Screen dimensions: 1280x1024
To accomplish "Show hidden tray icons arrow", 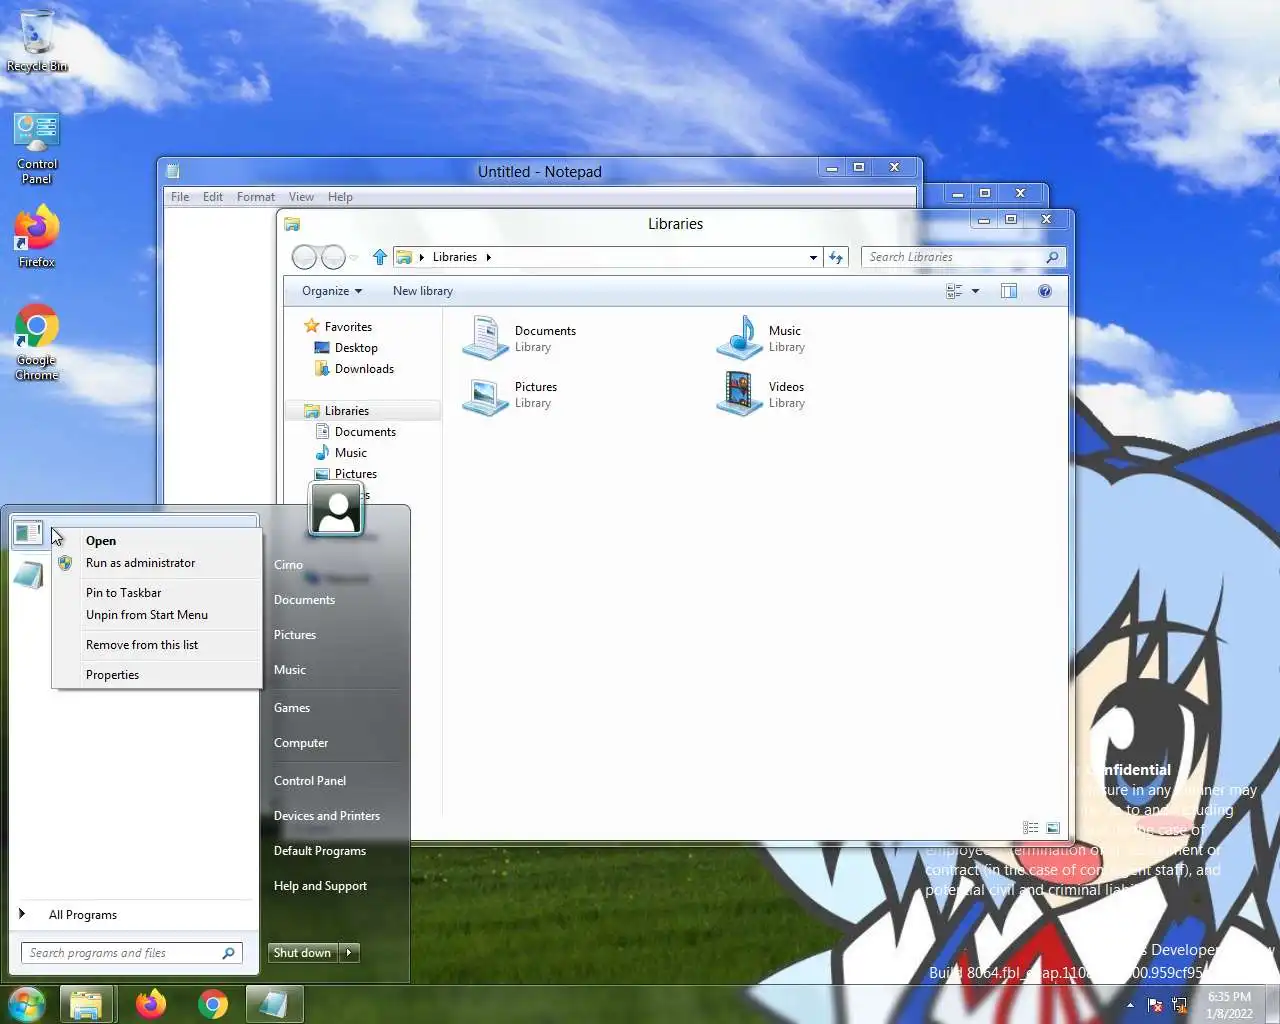I will (x=1130, y=1005).
